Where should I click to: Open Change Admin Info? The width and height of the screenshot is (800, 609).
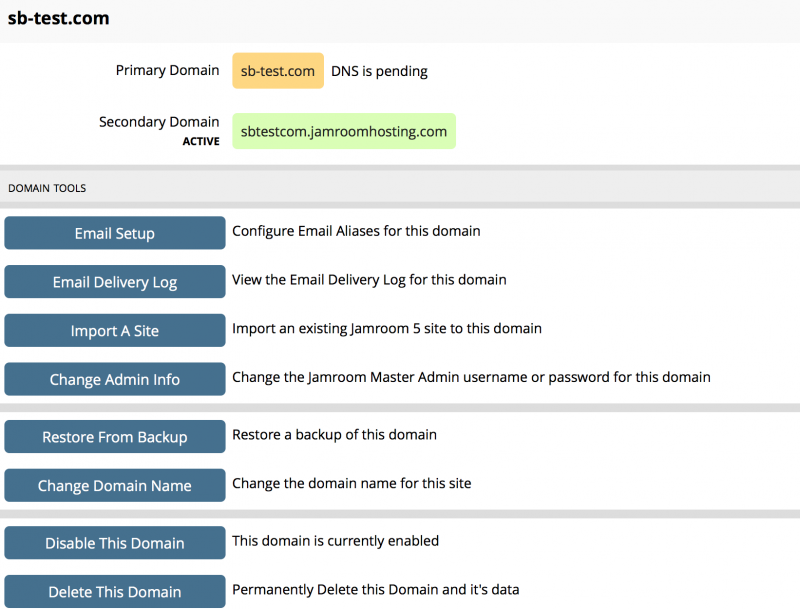(x=115, y=379)
